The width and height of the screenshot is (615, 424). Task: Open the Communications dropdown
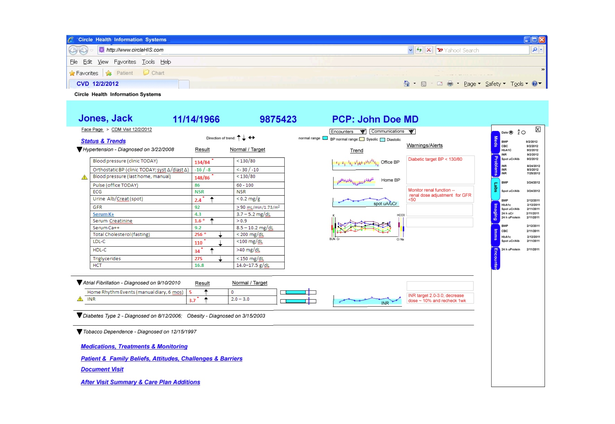pyautogui.click(x=392, y=131)
